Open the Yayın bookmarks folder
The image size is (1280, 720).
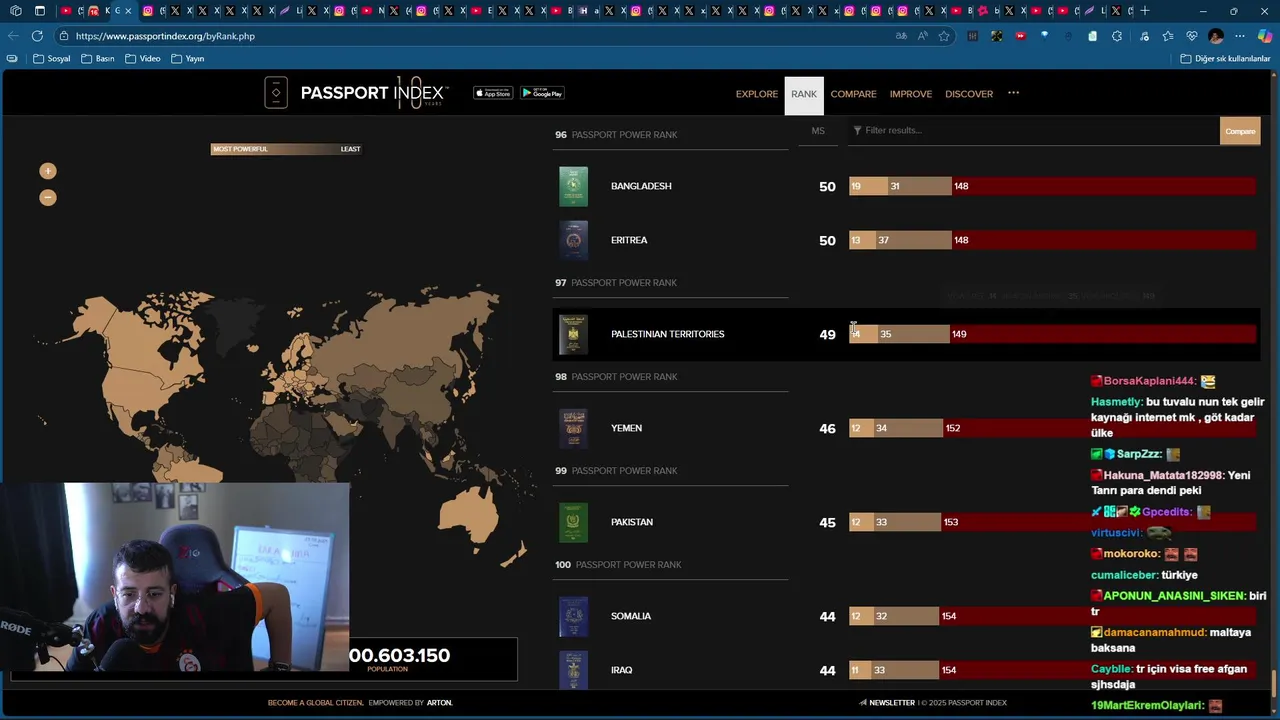pos(187,59)
